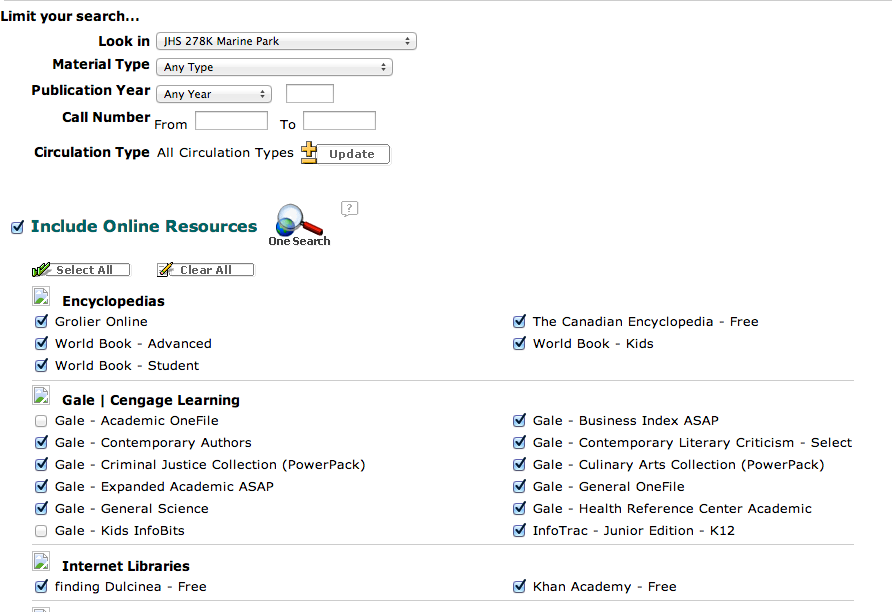Uncheck The Canadian Encyclopedia - Free
Image resolution: width=892 pixels, height=612 pixels.
pyautogui.click(x=519, y=322)
